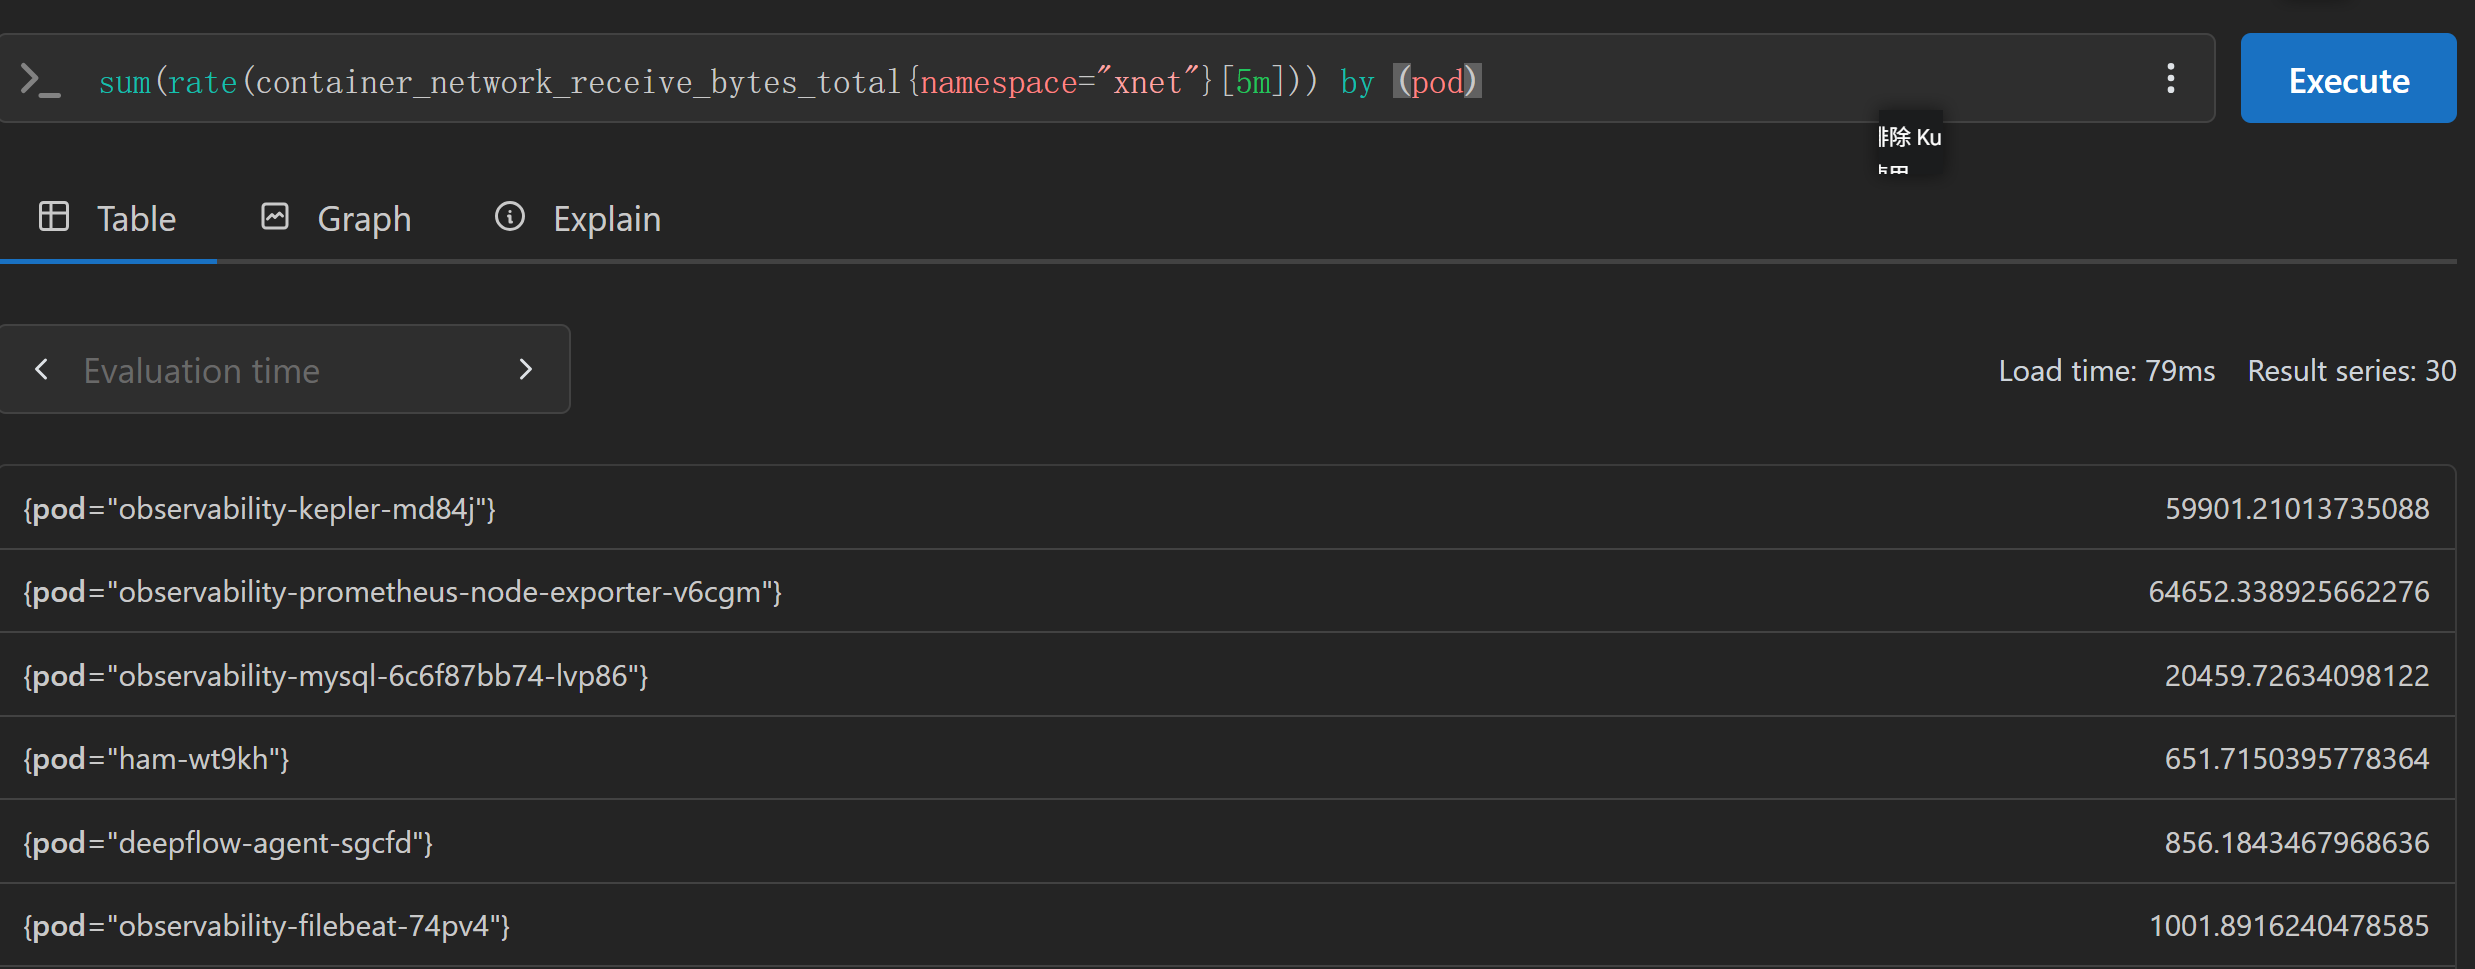Click the partially visible tooltip near the options menu
2475x969 pixels.
click(x=1910, y=142)
